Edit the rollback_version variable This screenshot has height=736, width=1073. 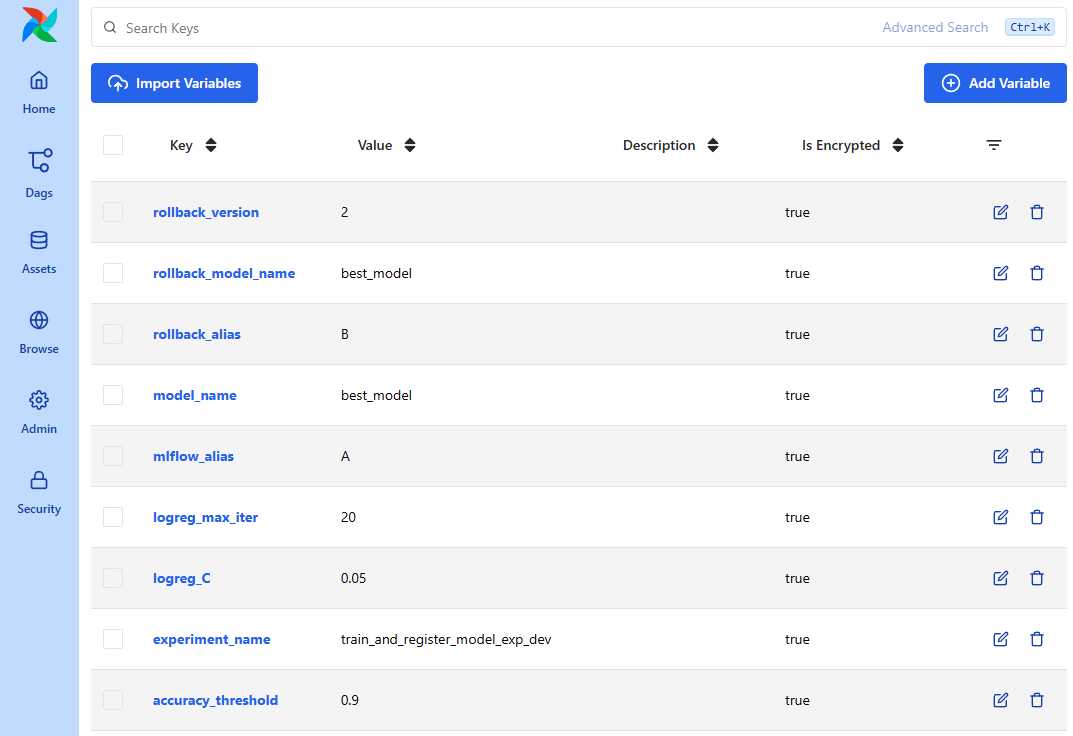click(1000, 212)
